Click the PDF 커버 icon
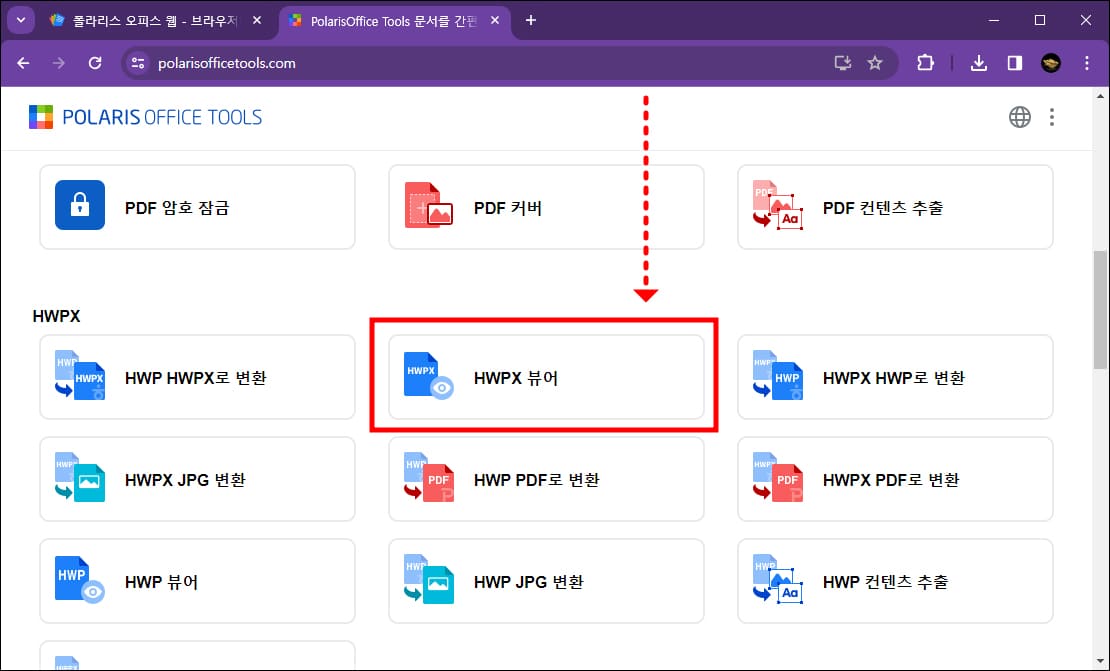Screen dimensions: 1110x671 click(428, 205)
